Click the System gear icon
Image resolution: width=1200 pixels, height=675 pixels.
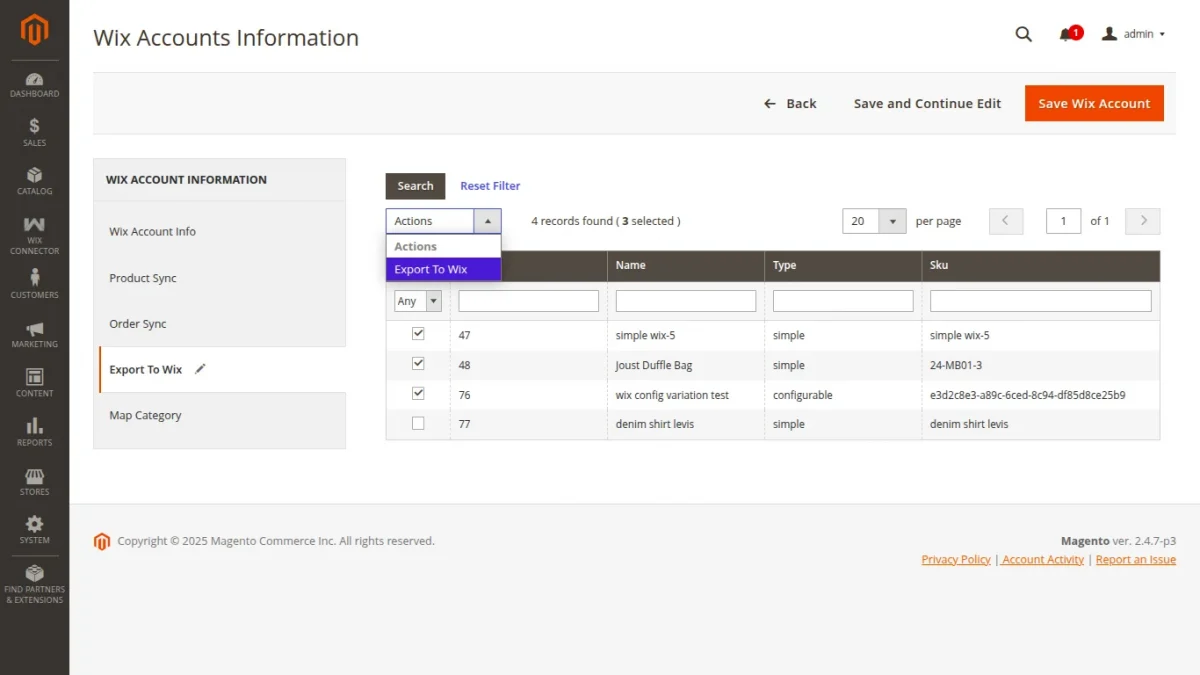[35, 528]
